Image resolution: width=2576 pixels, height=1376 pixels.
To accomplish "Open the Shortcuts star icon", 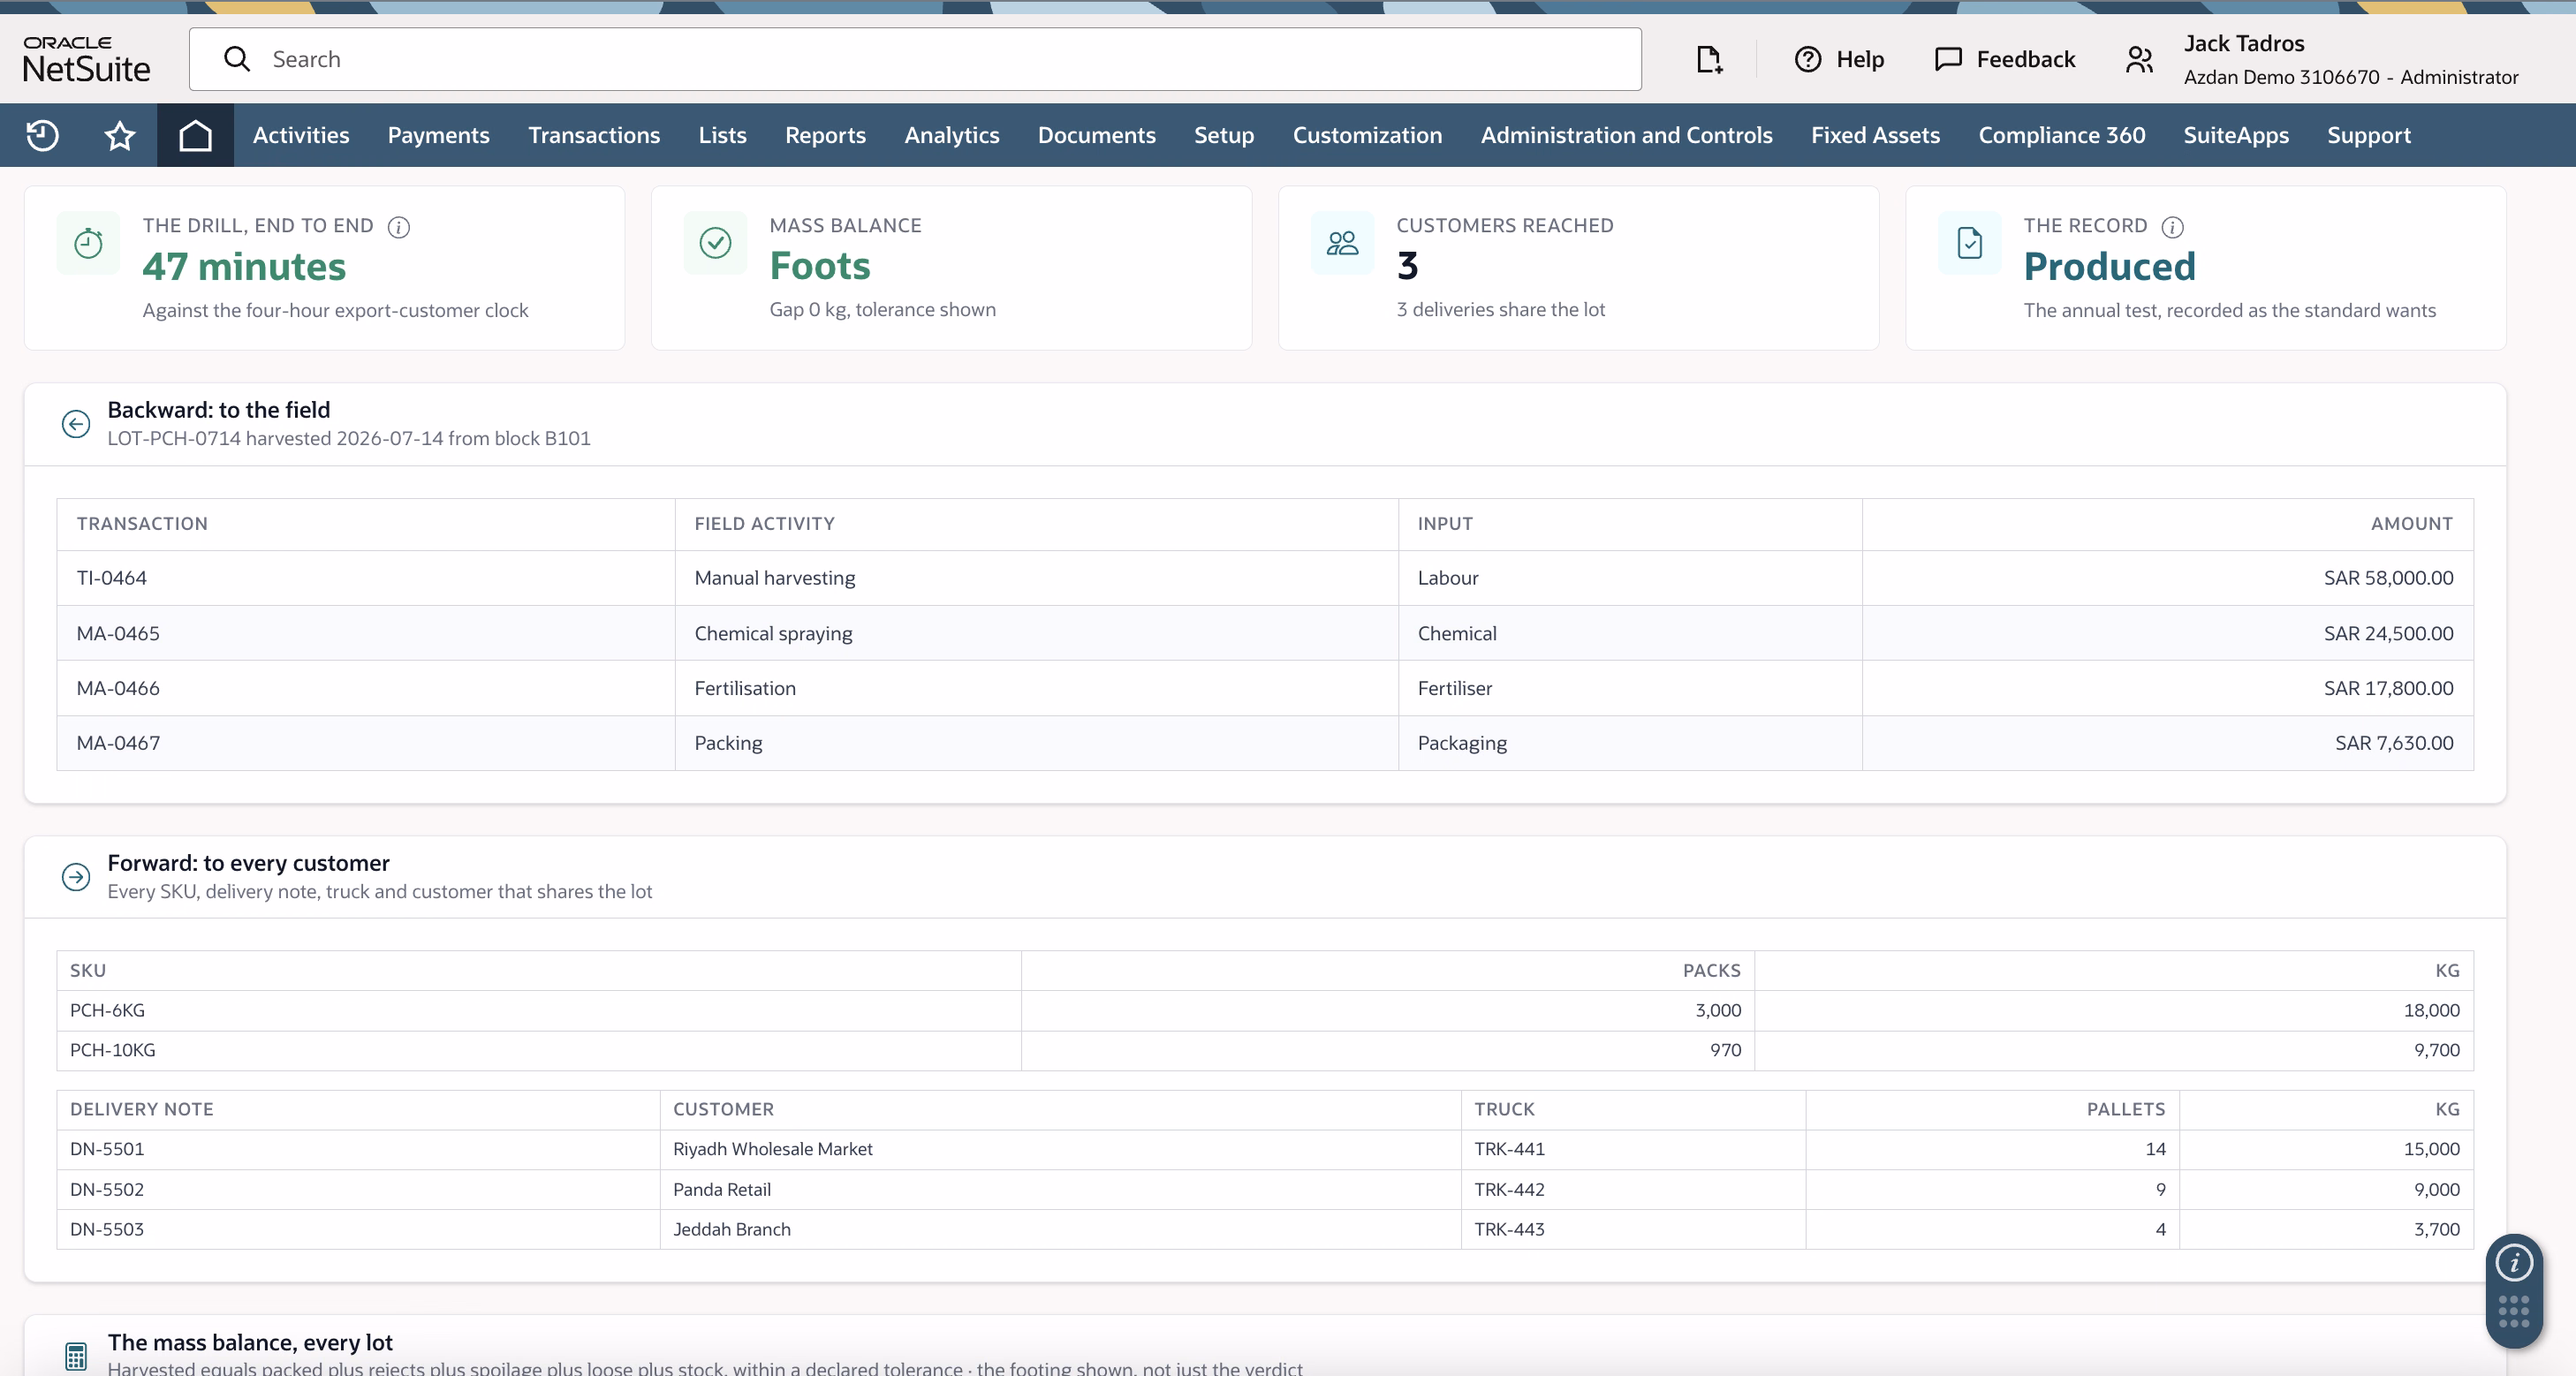I will [120, 135].
